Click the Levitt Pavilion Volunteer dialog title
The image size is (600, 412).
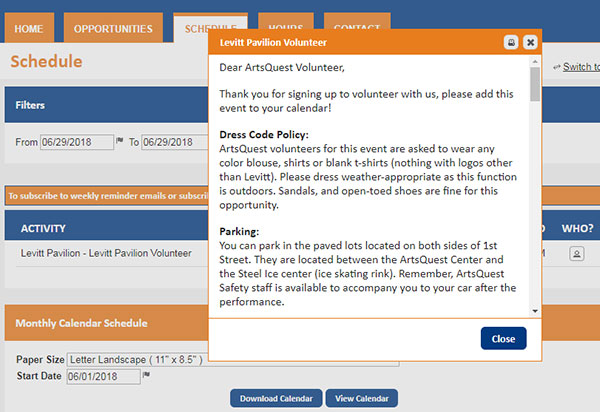(273, 42)
